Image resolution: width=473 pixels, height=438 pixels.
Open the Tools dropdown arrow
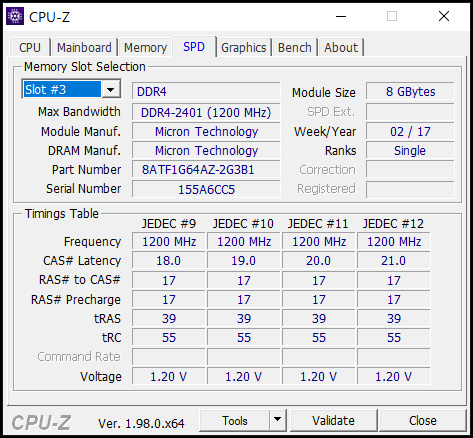click(278, 420)
